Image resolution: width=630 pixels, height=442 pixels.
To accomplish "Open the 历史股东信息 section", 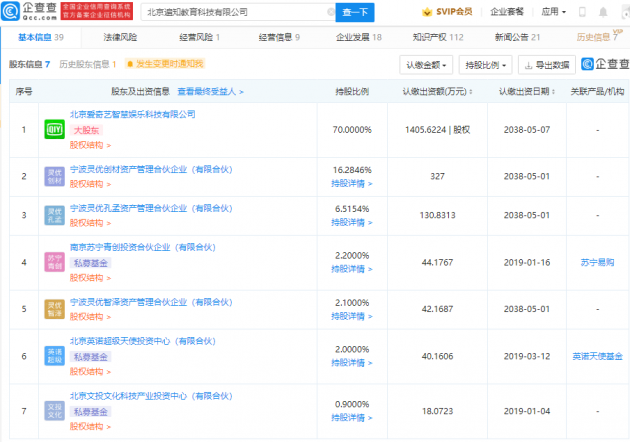I will 86,64.
